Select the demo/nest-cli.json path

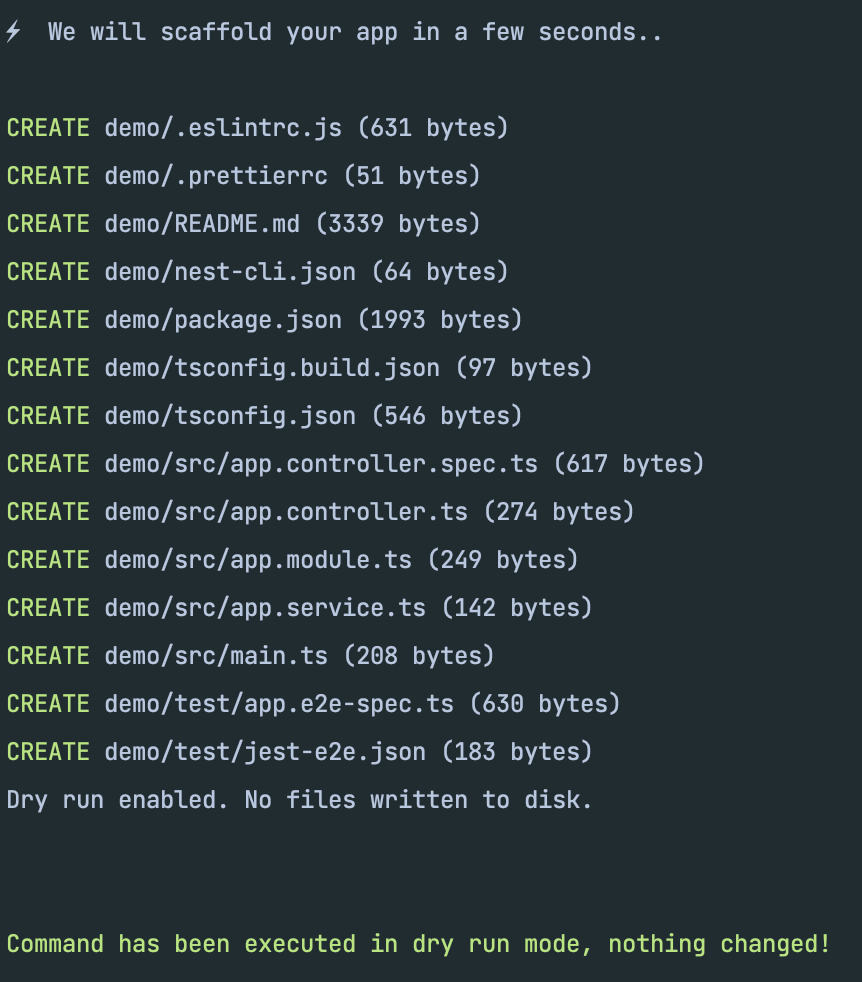[x=230, y=272]
